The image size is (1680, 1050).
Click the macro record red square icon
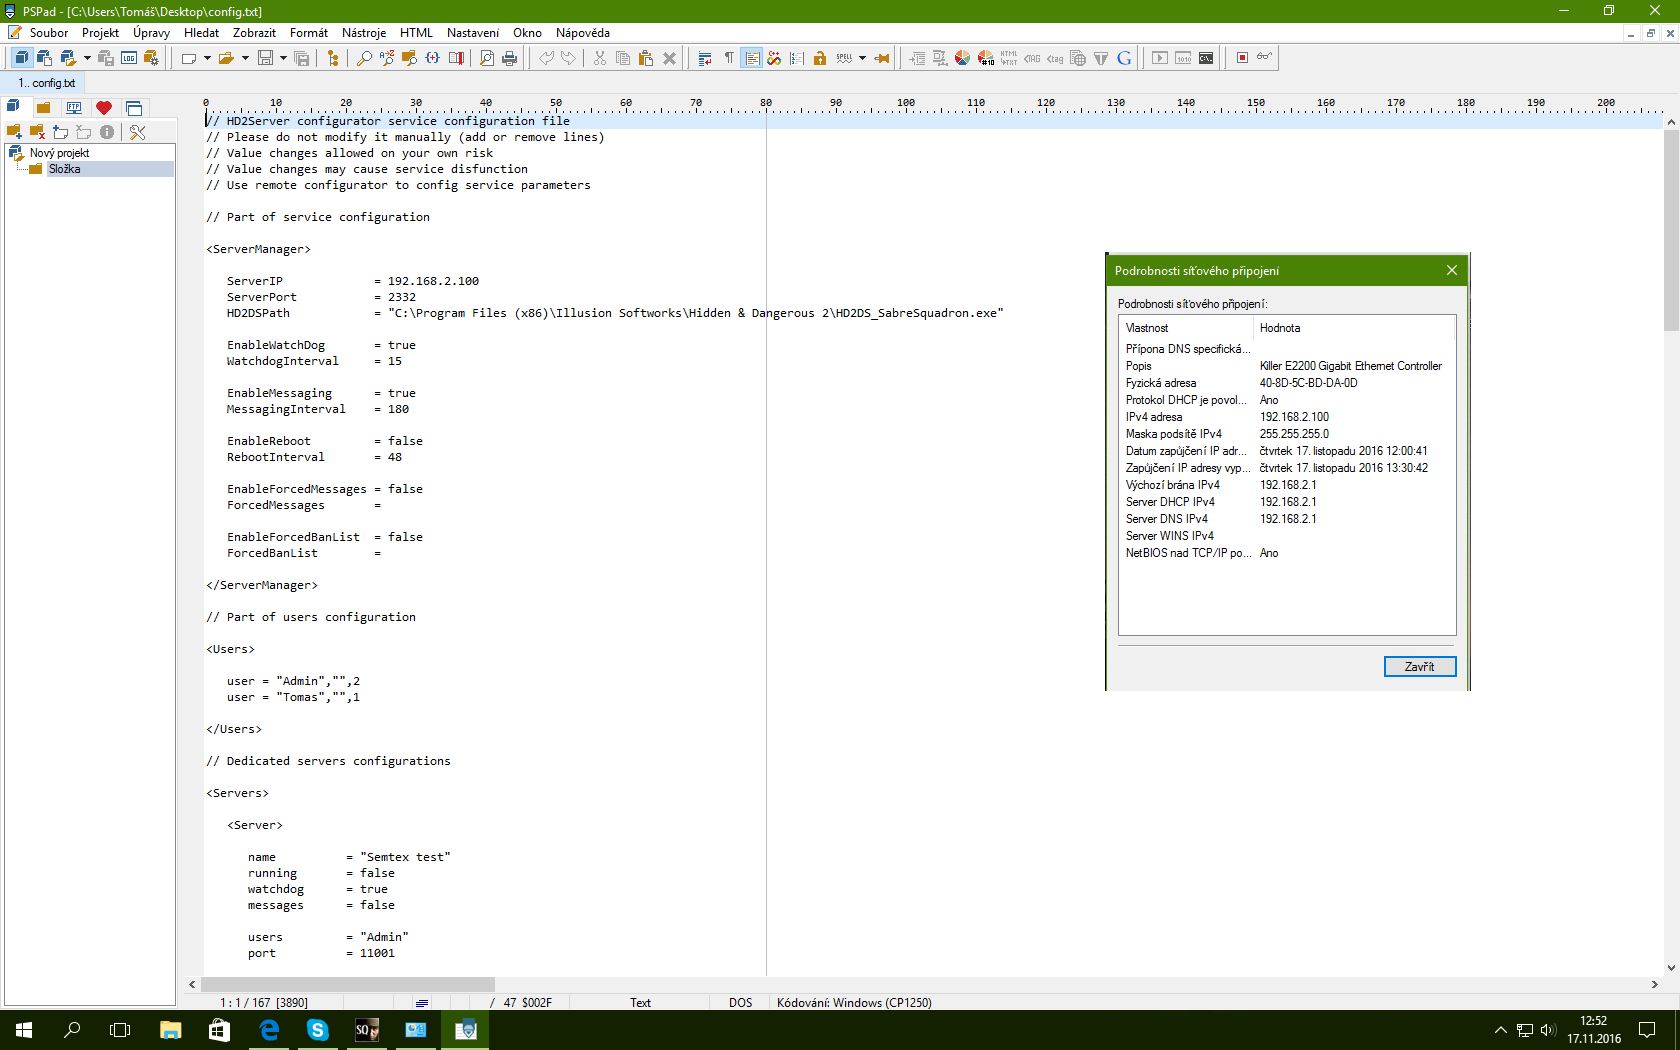pyautogui.click(x=1242, y=58)
